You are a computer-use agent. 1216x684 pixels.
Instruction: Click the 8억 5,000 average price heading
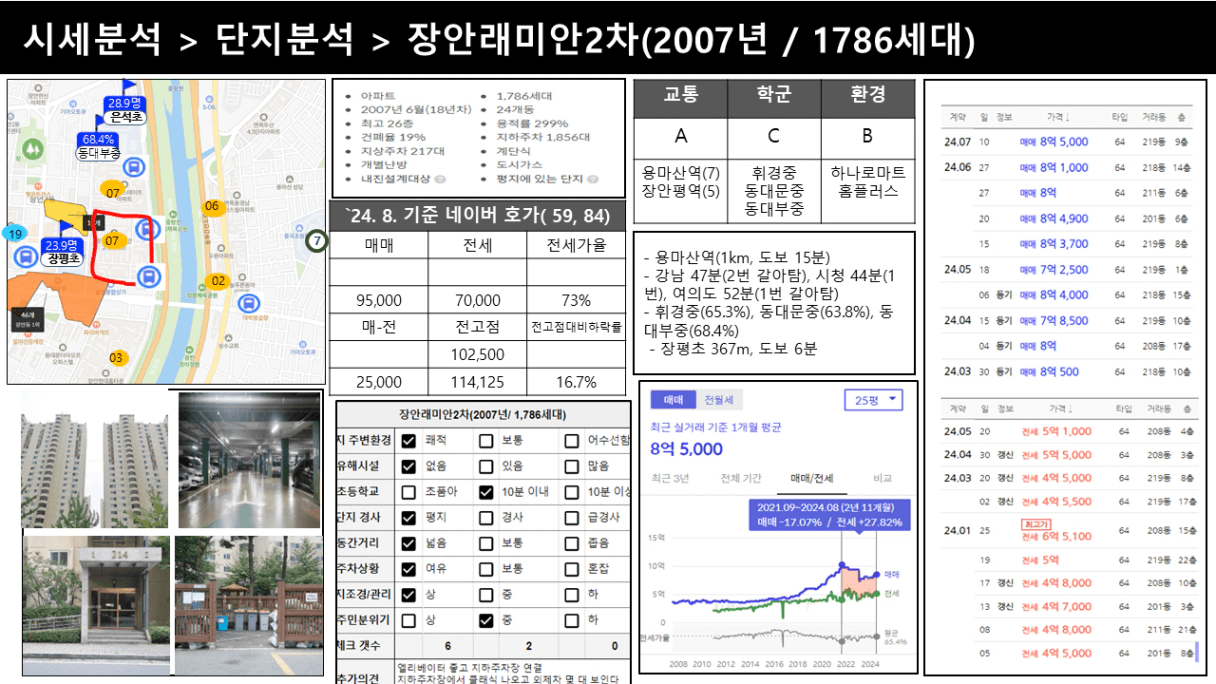tap(686, 449)
